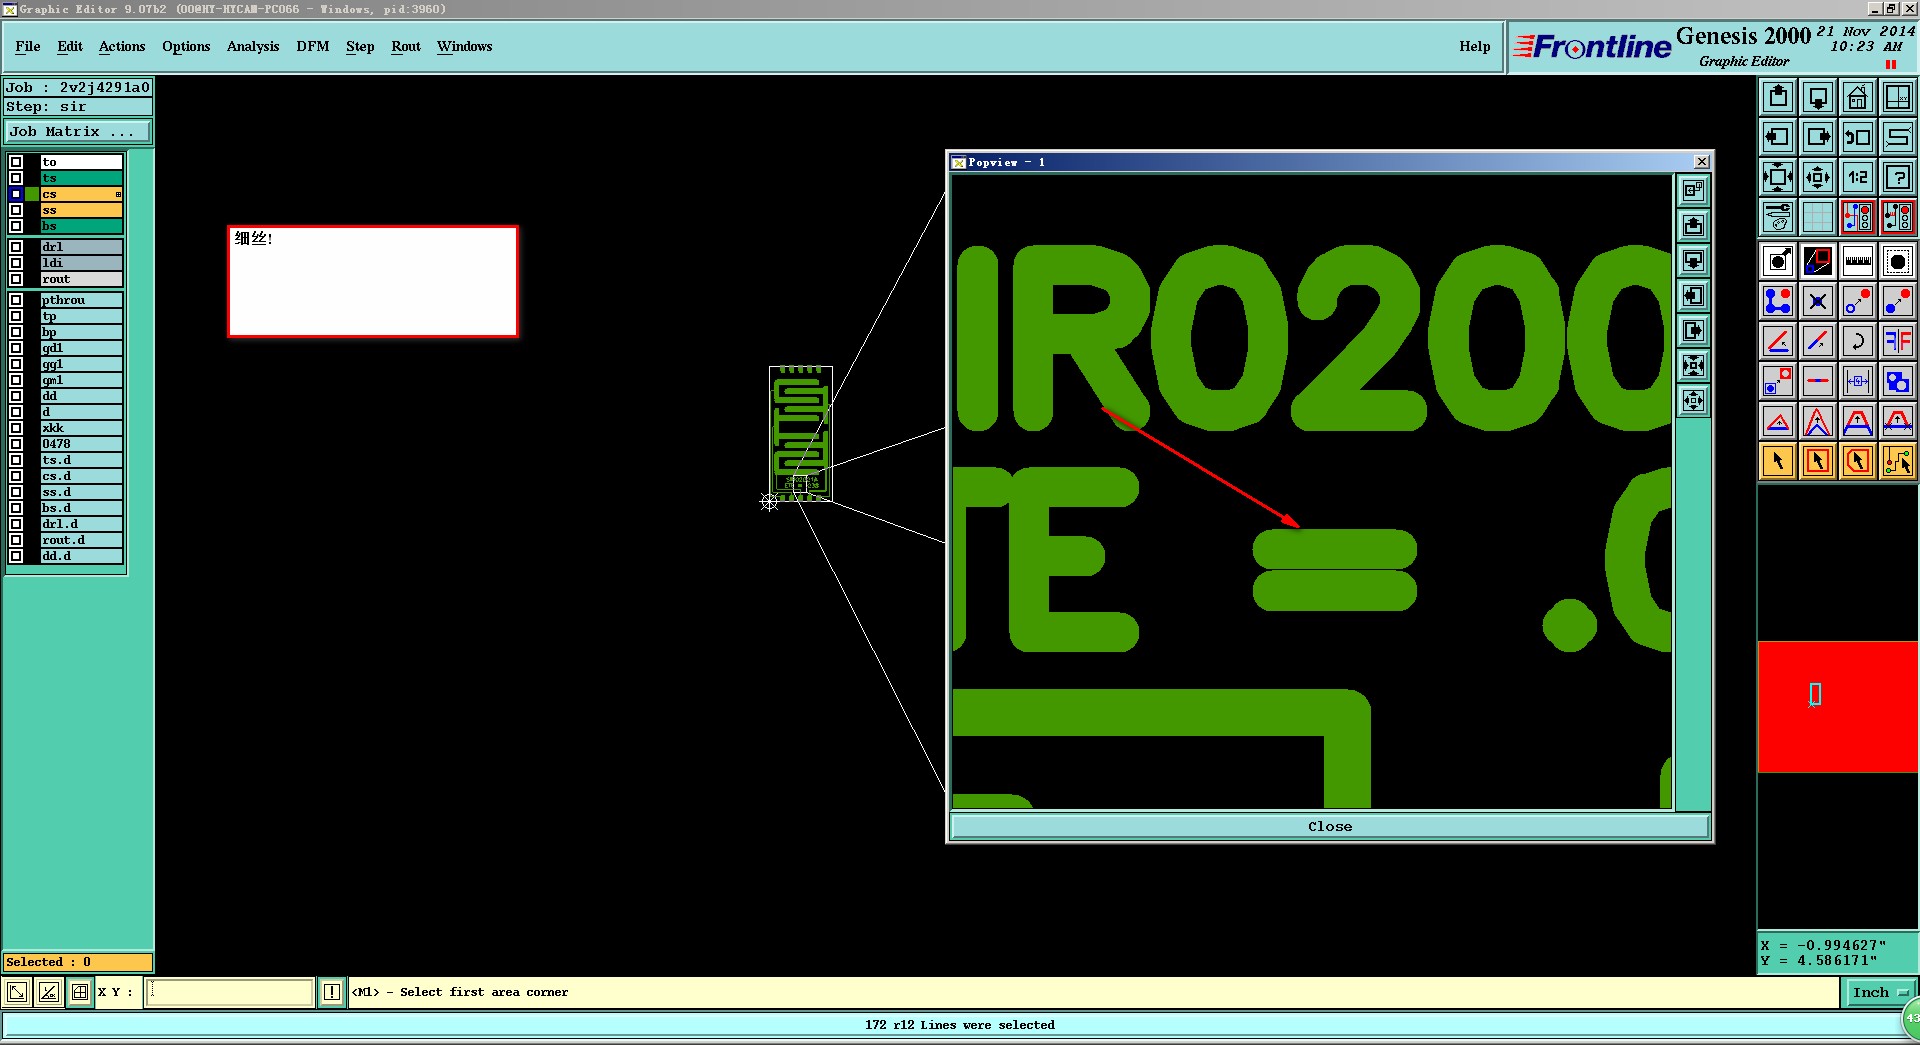This screenshot has height=1045, width=1920.
Task: Select the gd1 layer name row
Action: tap(81, 348)
